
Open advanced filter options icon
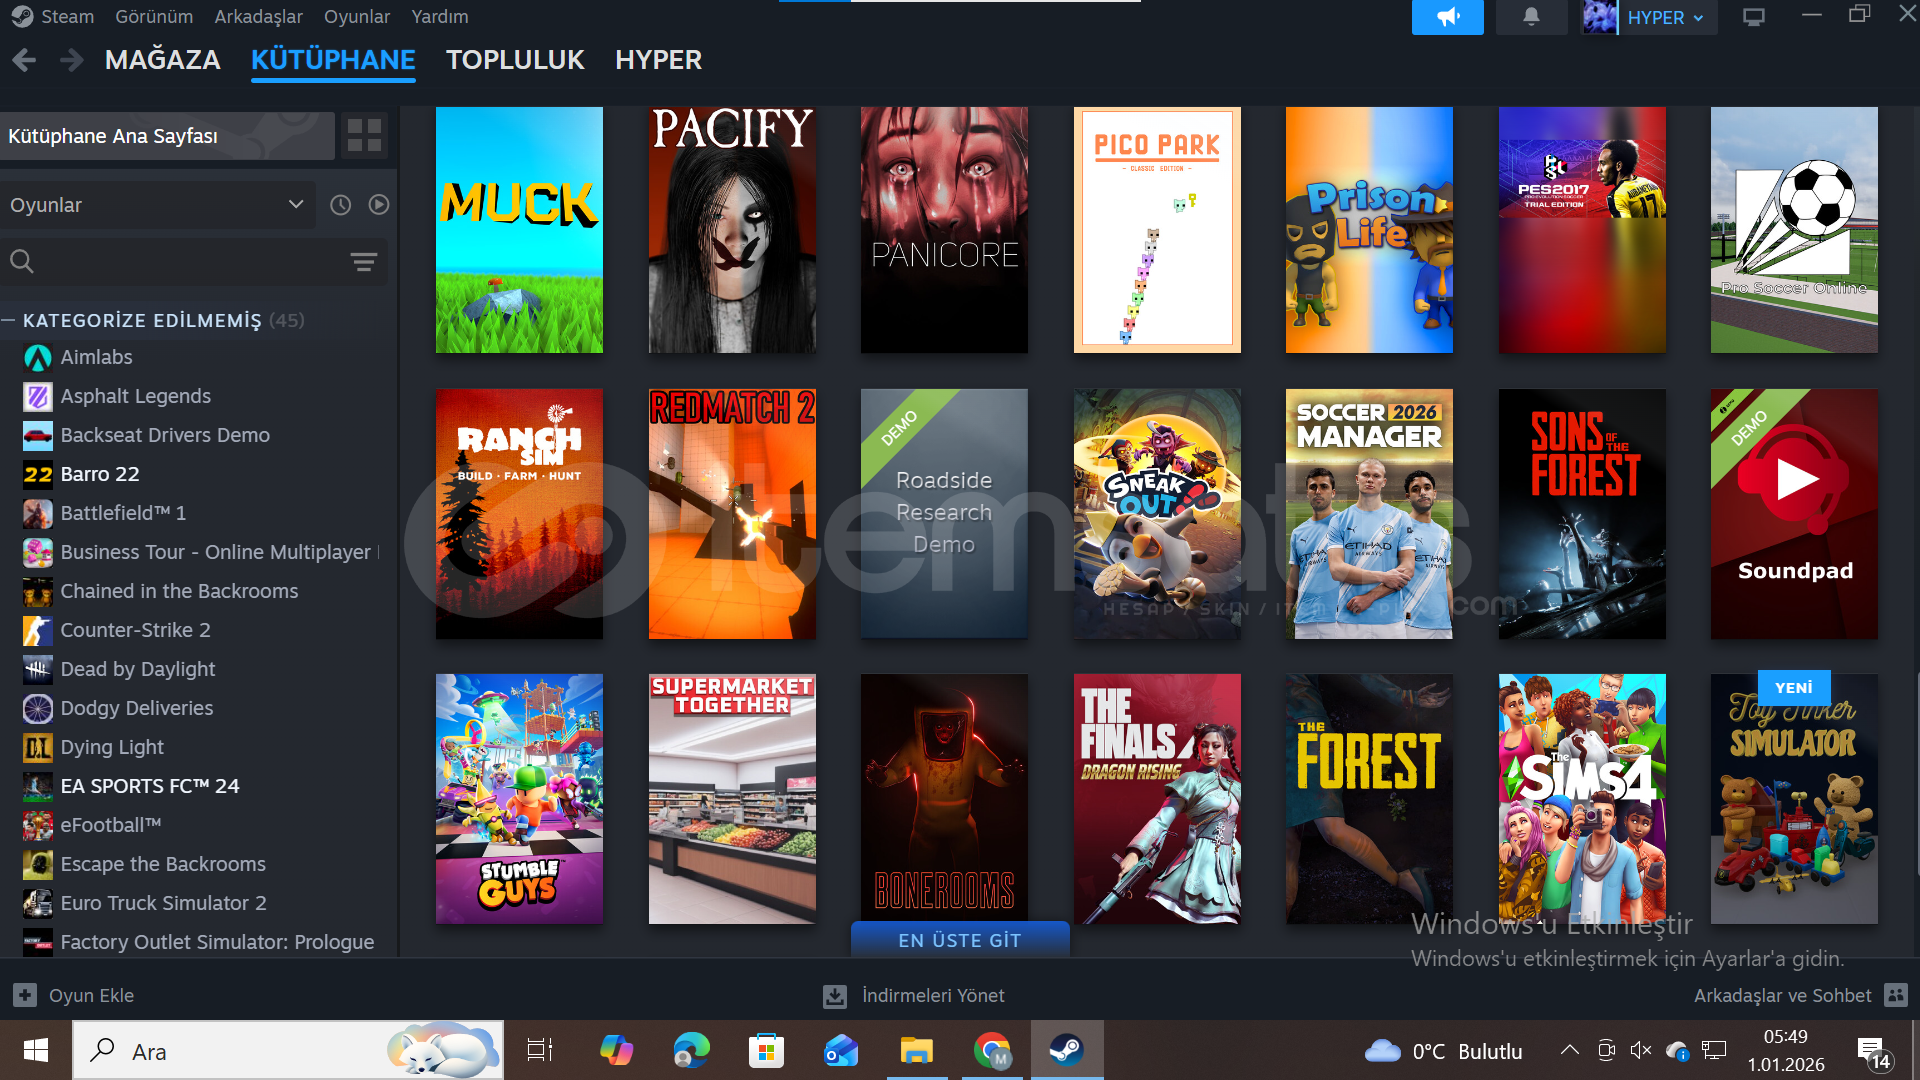[x=363, y=262]
